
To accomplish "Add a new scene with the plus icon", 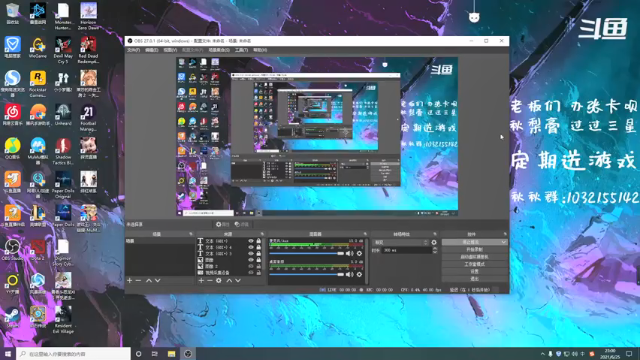I will click(x=129, y=280).
